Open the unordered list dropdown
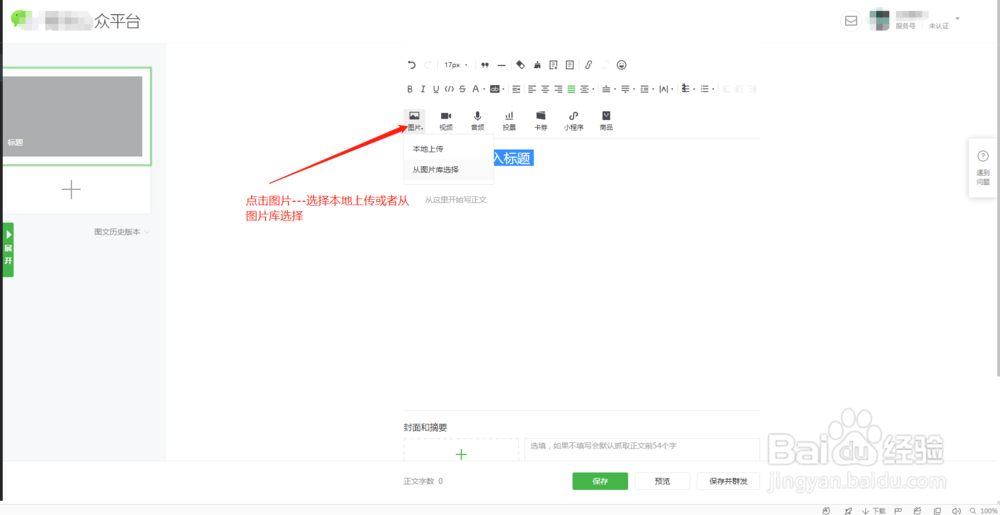The image size is (1000, 515). tap(708, 89)
